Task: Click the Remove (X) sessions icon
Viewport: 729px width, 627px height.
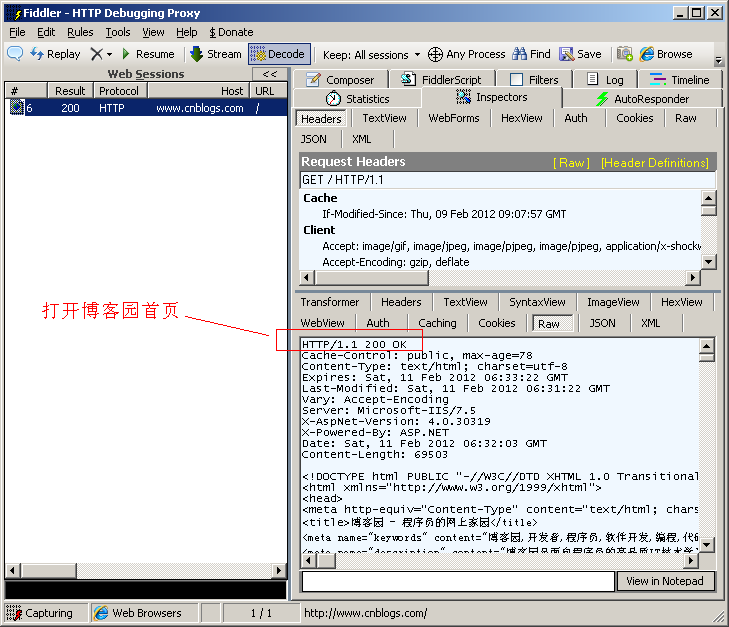Action: pos(96,54)
